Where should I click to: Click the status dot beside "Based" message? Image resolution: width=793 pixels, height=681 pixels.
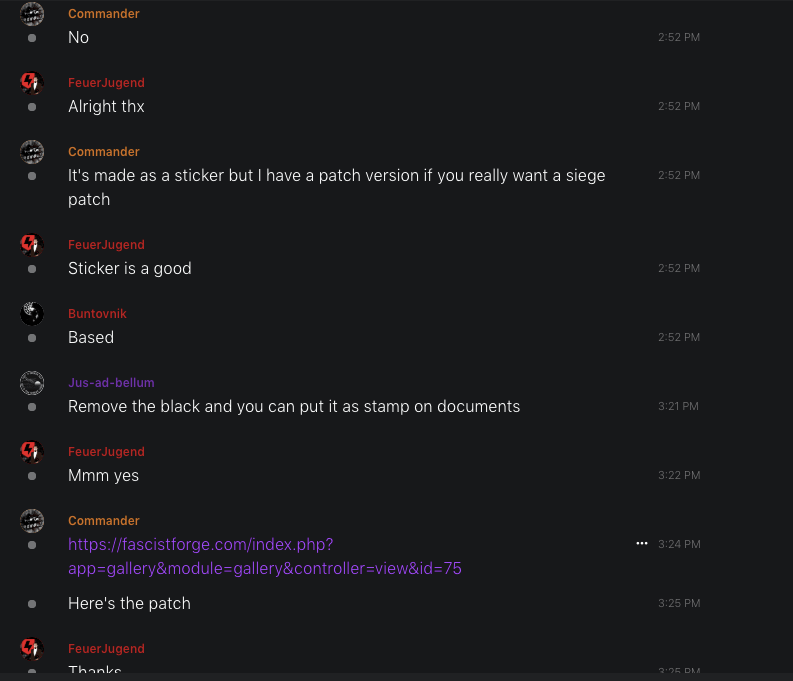32,338
